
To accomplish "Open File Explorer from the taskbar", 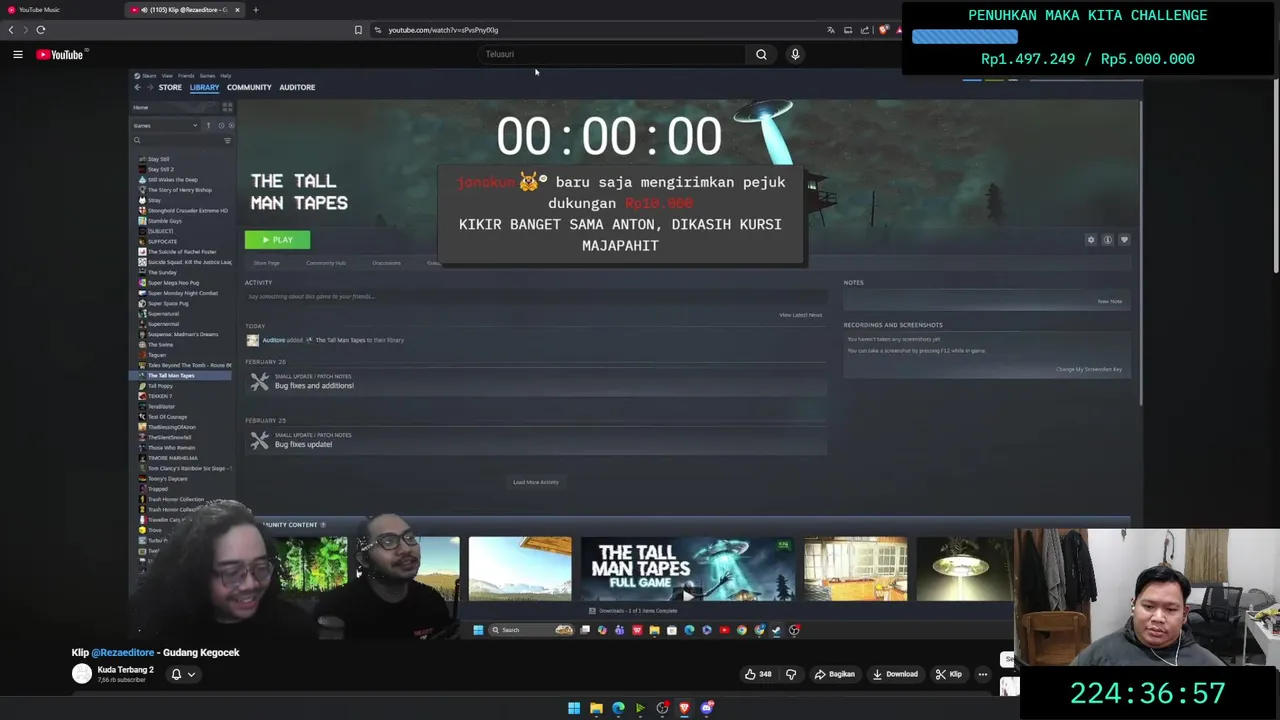I will click(x=596, y=708).
